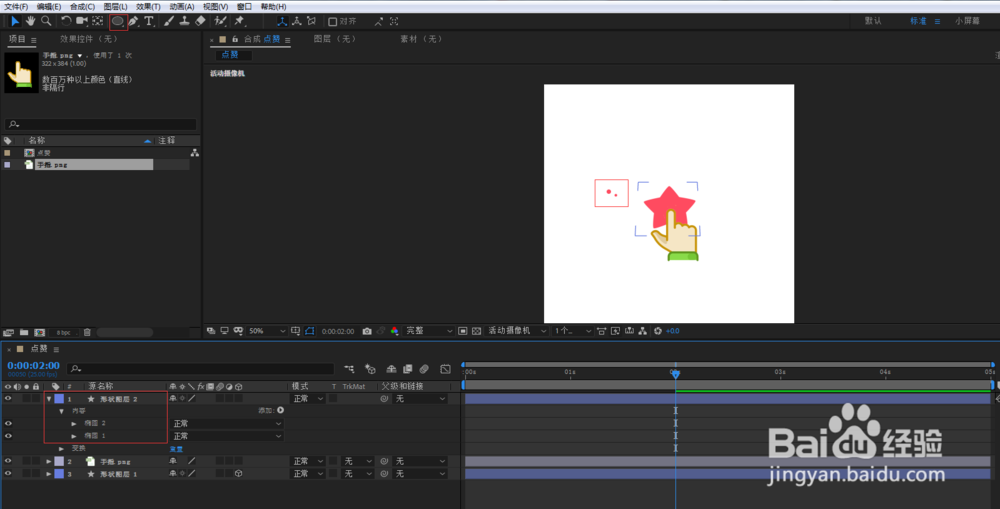
Task: Select the Ellipse shape tool
Action: point(118,21)
